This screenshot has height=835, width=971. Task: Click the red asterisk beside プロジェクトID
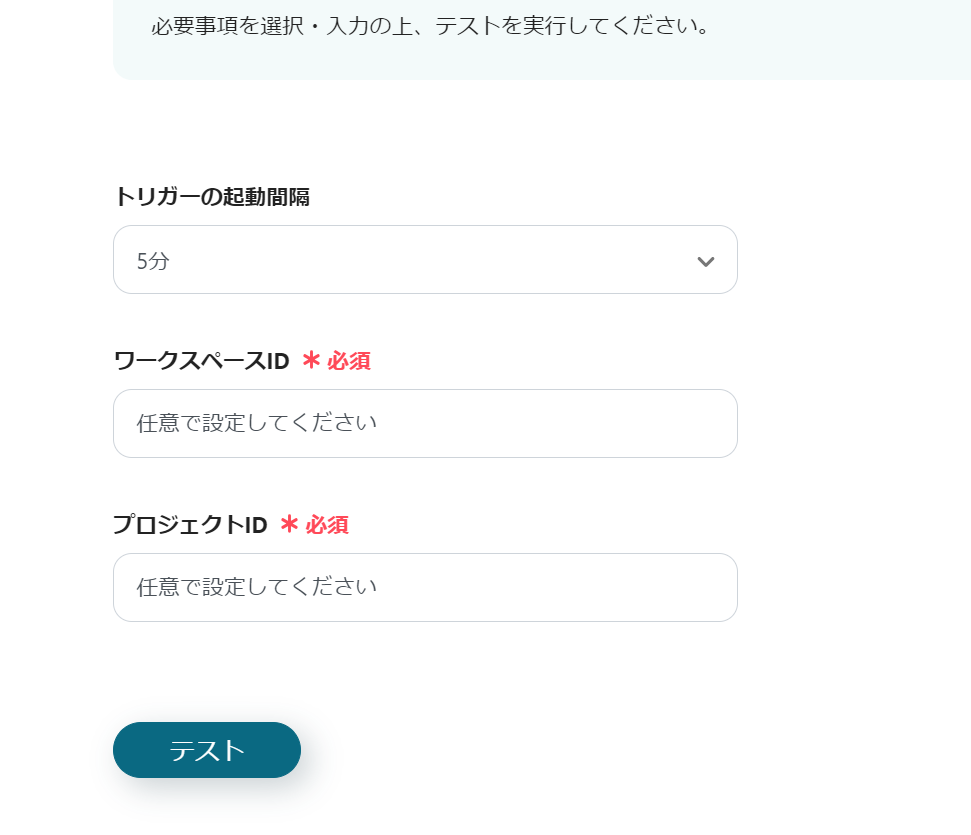click(289, 524)
